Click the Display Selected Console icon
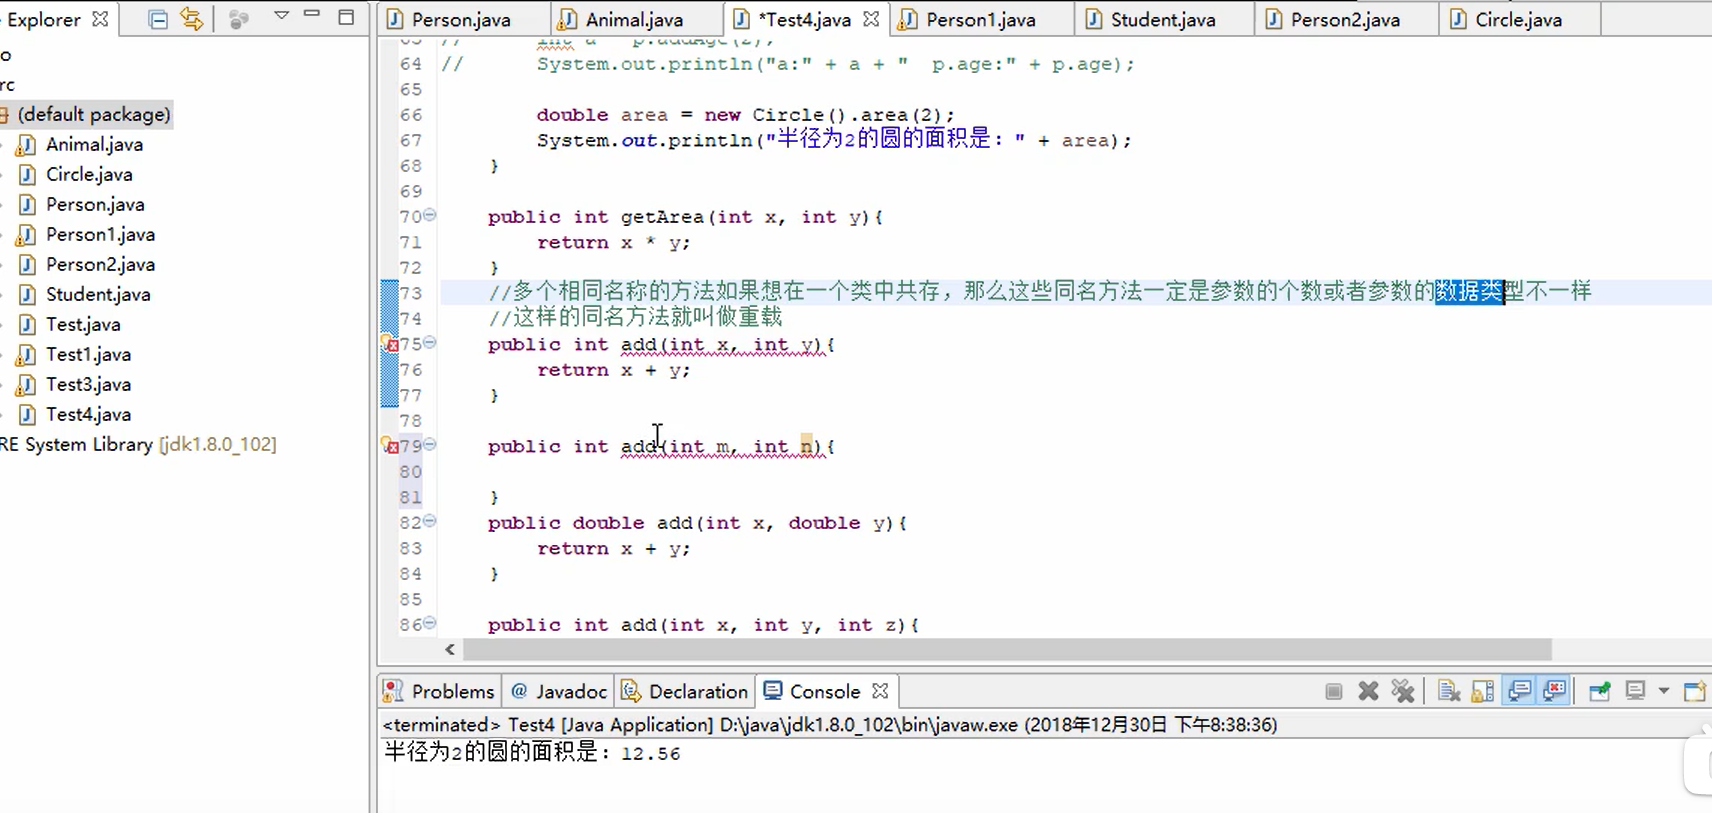Screen dimensions: 1712x813 pos(1636,691)
